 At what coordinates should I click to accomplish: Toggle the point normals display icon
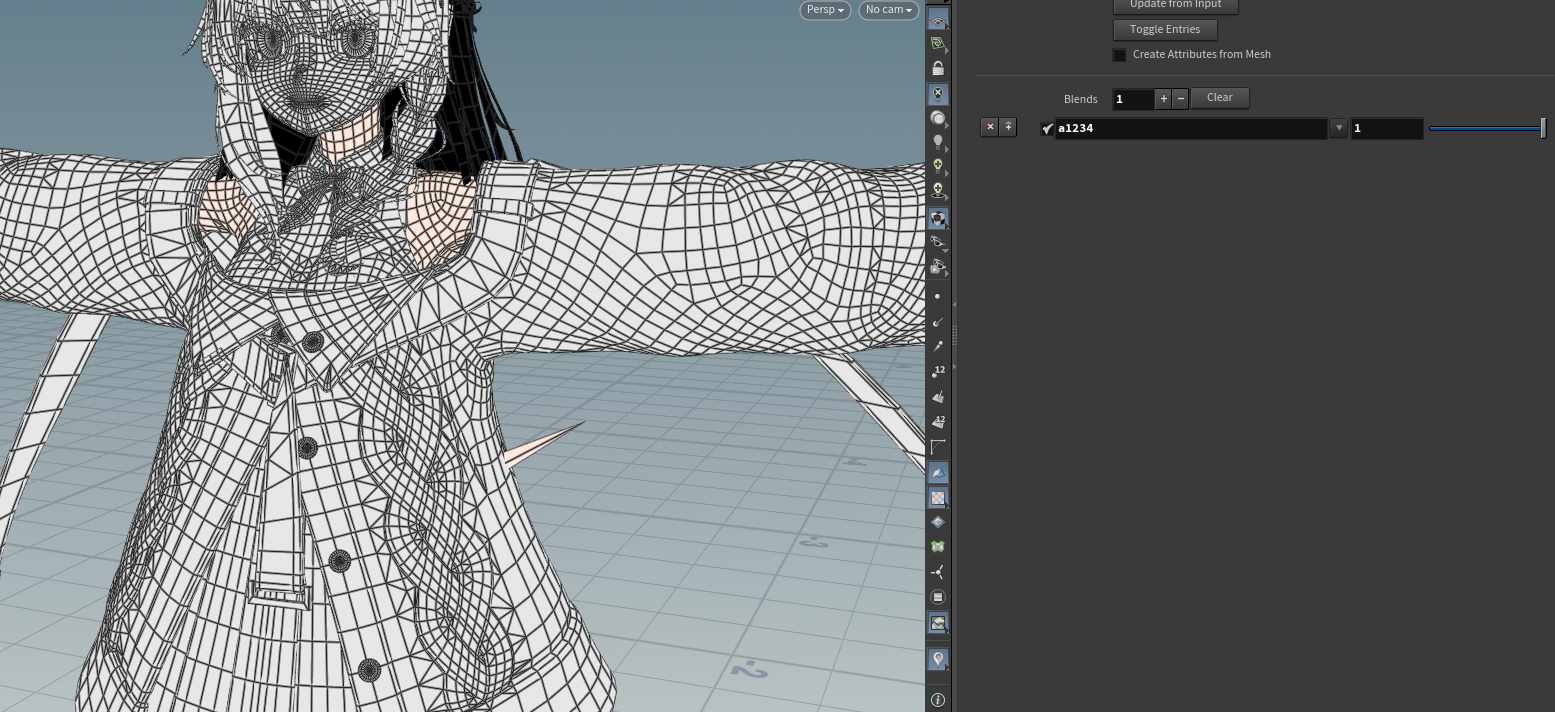[x=938, y=322]
